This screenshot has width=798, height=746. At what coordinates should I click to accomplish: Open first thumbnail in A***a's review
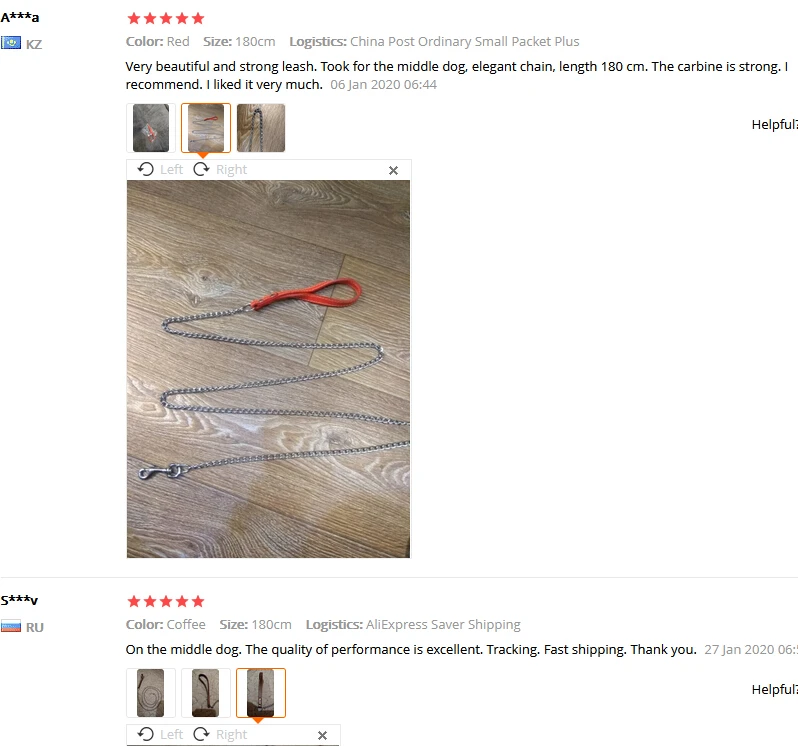point(151,128)
